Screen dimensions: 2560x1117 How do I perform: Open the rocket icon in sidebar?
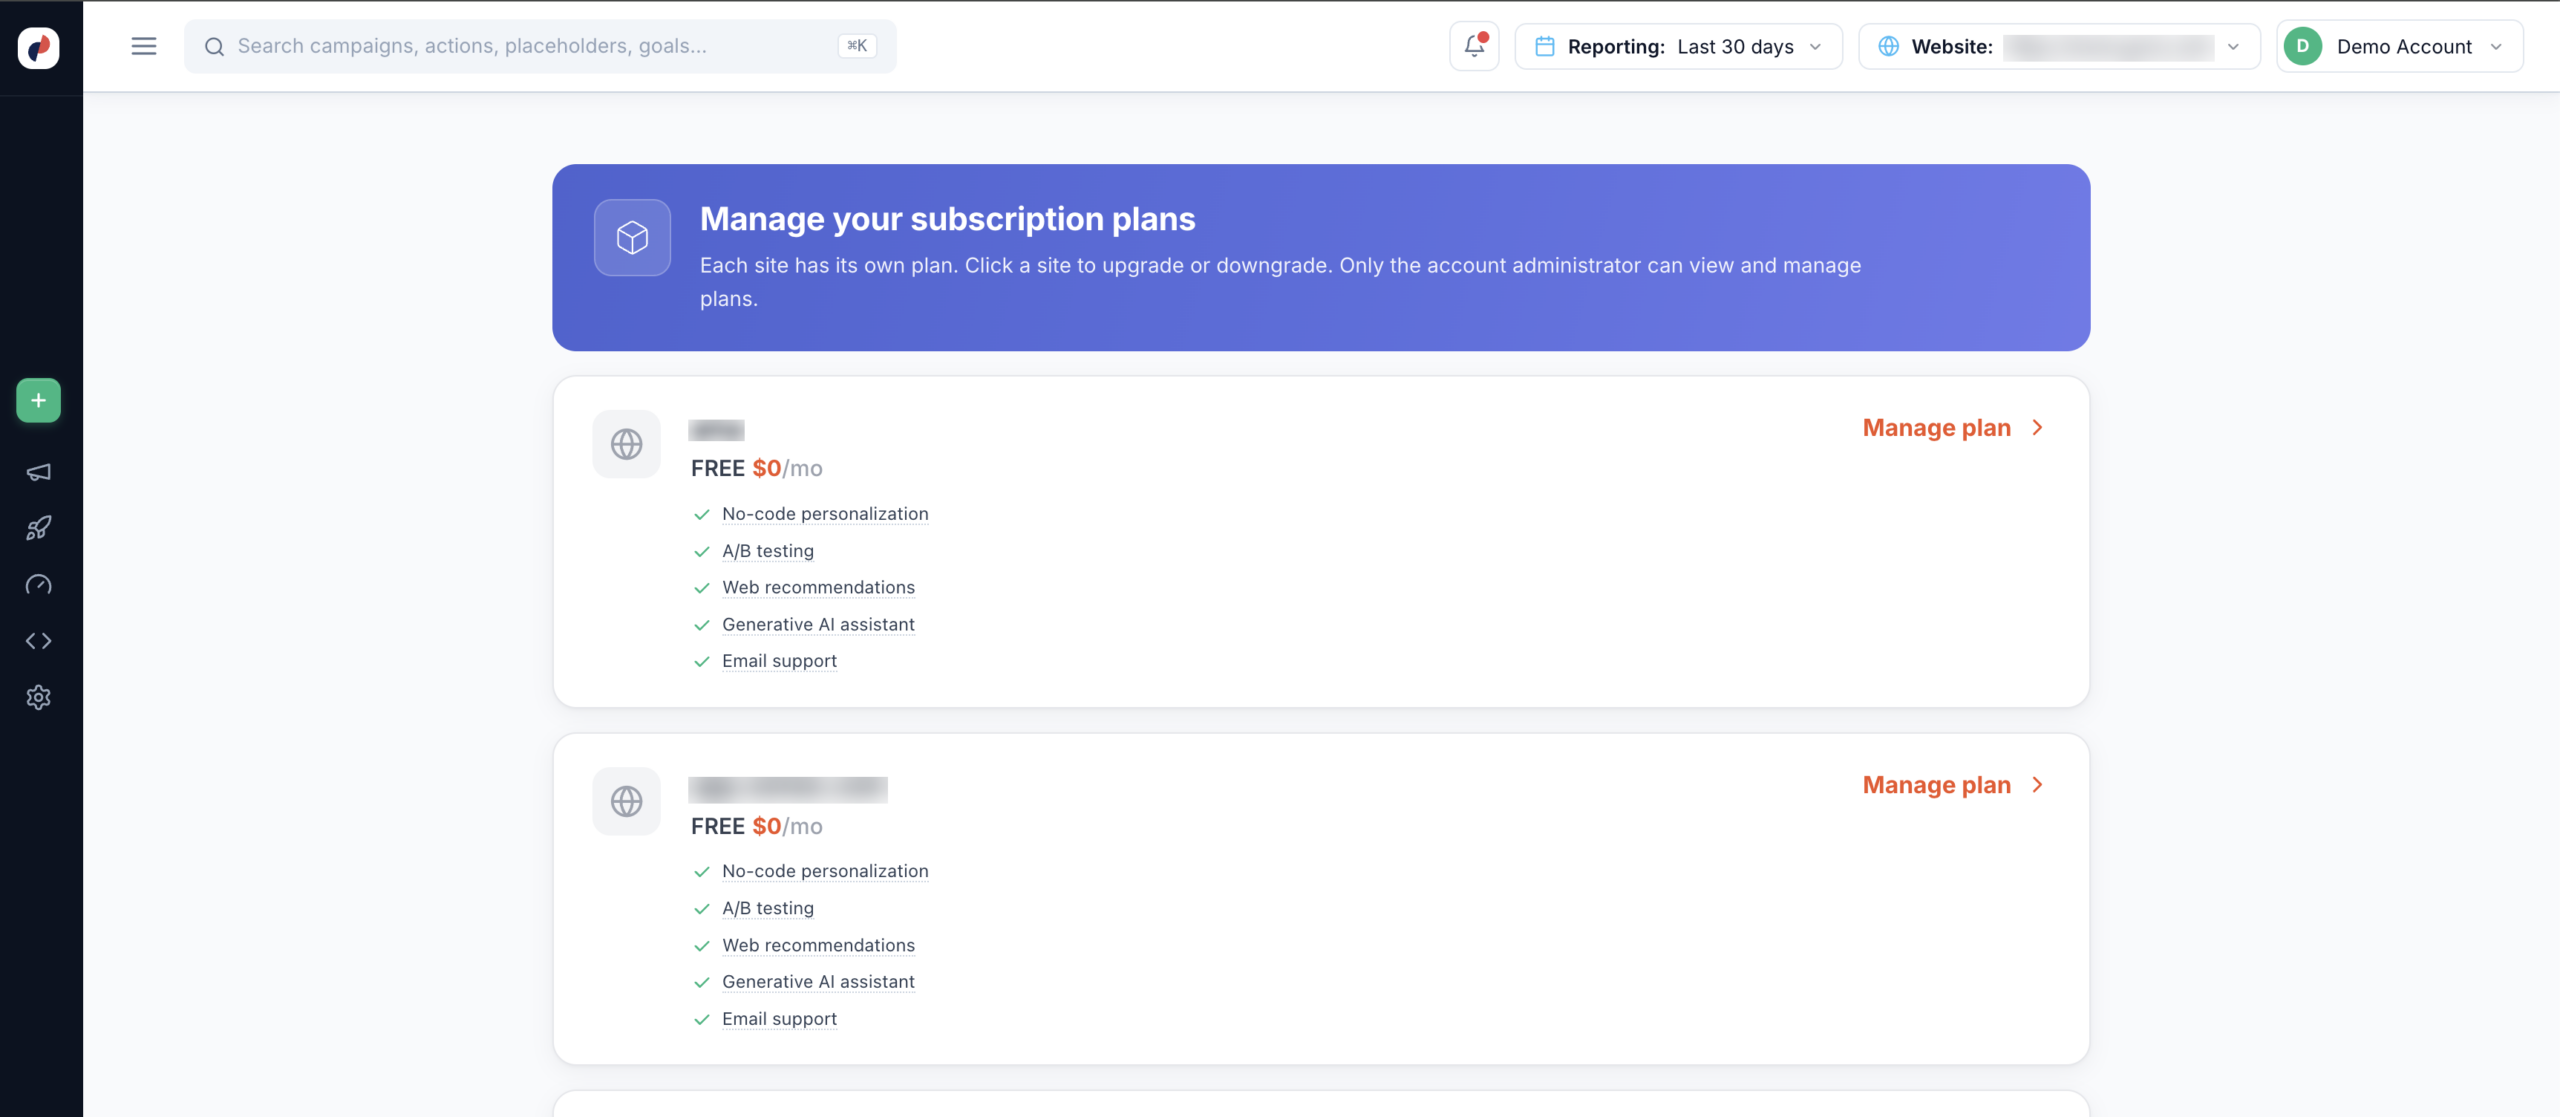point(39,528)
